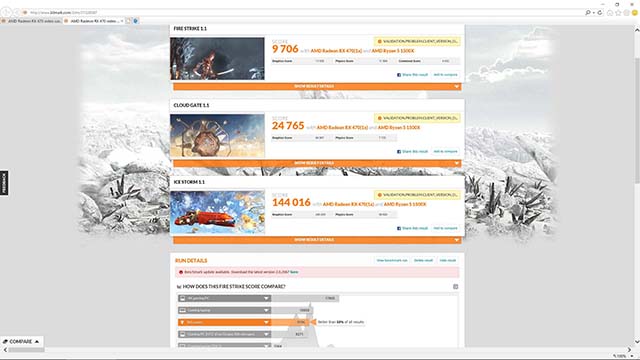
Task: Expand Cloud Gate show result details bar
Action: pos(317,163)
